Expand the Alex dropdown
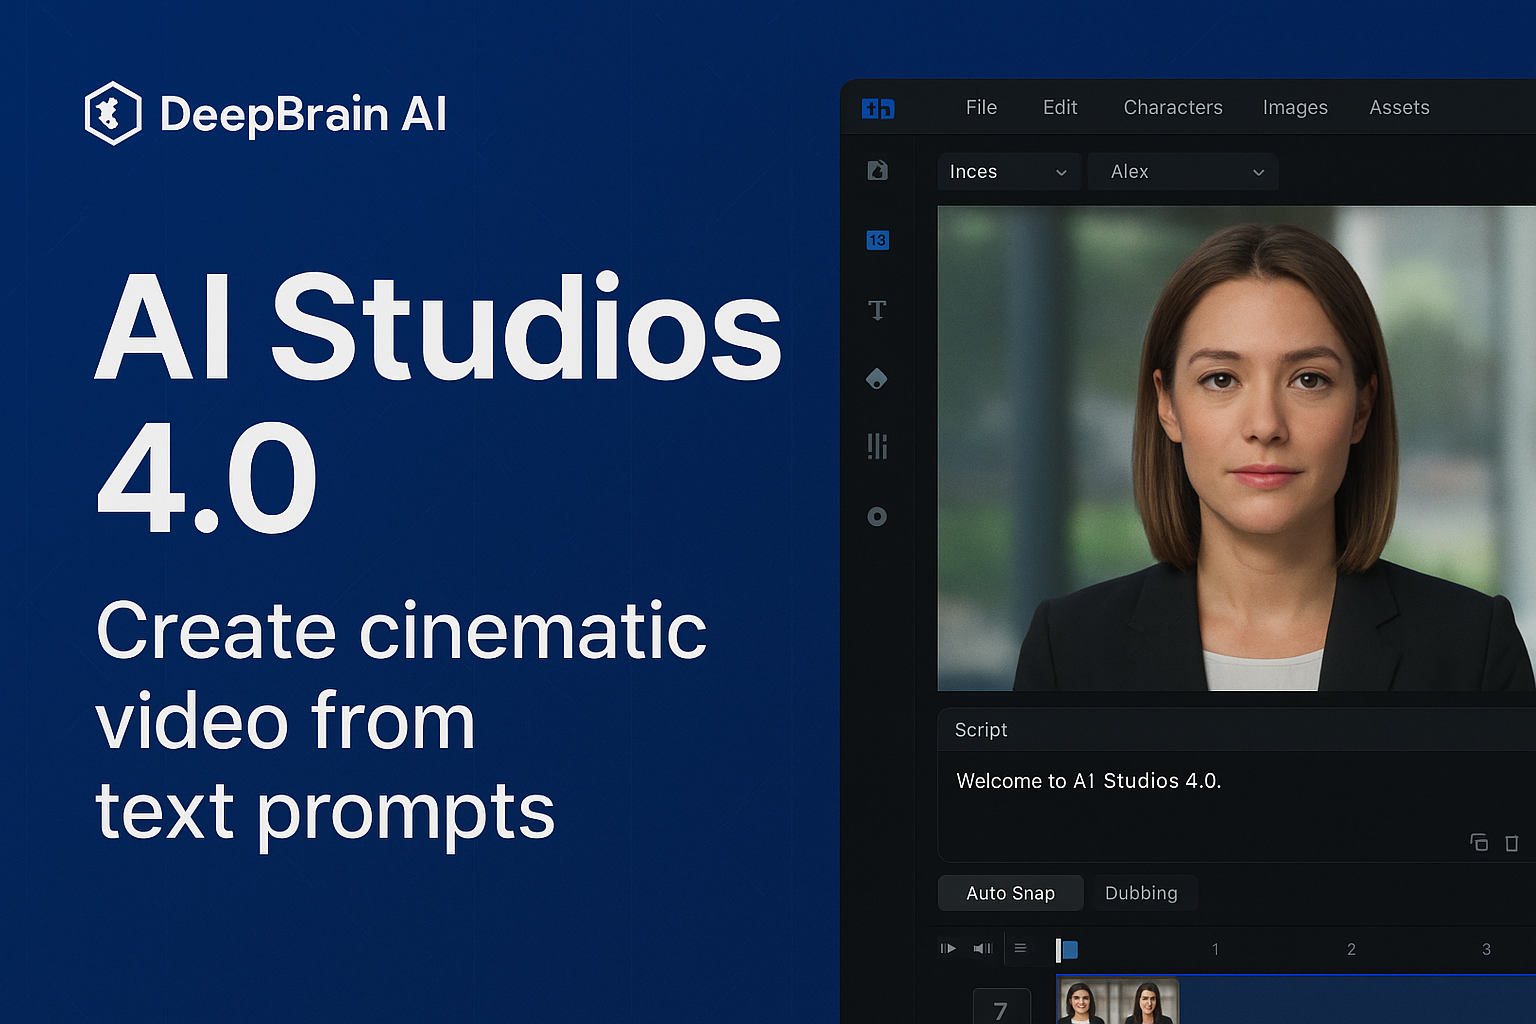This screenshot has height=1024, width=1536. pyautogui.click(x=1183, y=172)
